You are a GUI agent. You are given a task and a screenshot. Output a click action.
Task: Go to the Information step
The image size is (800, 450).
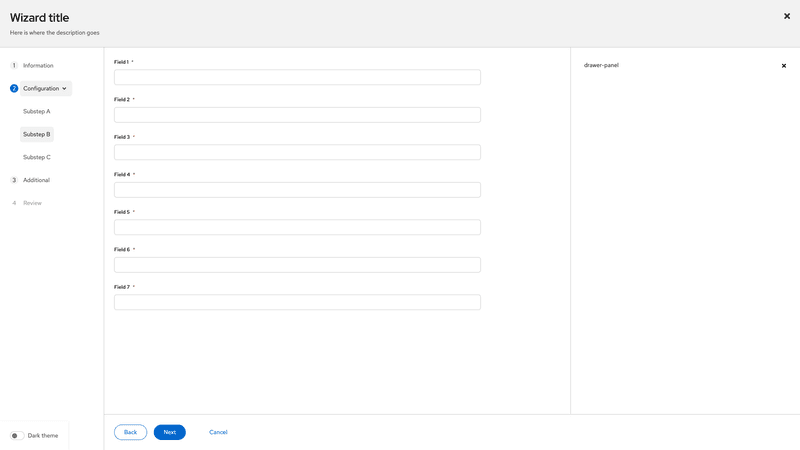click(38, 65)
